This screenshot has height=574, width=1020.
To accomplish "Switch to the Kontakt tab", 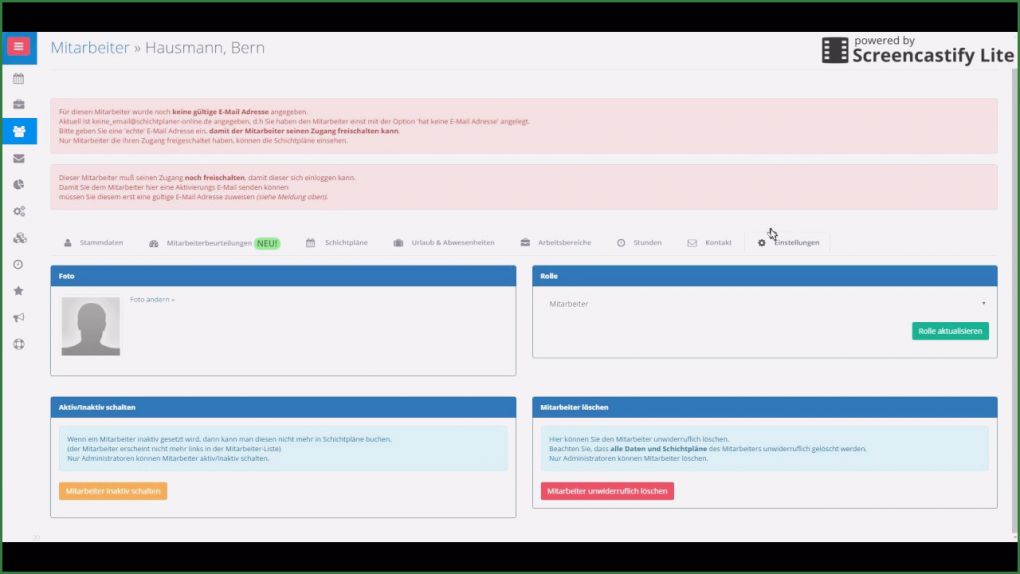I will (710, 243).
